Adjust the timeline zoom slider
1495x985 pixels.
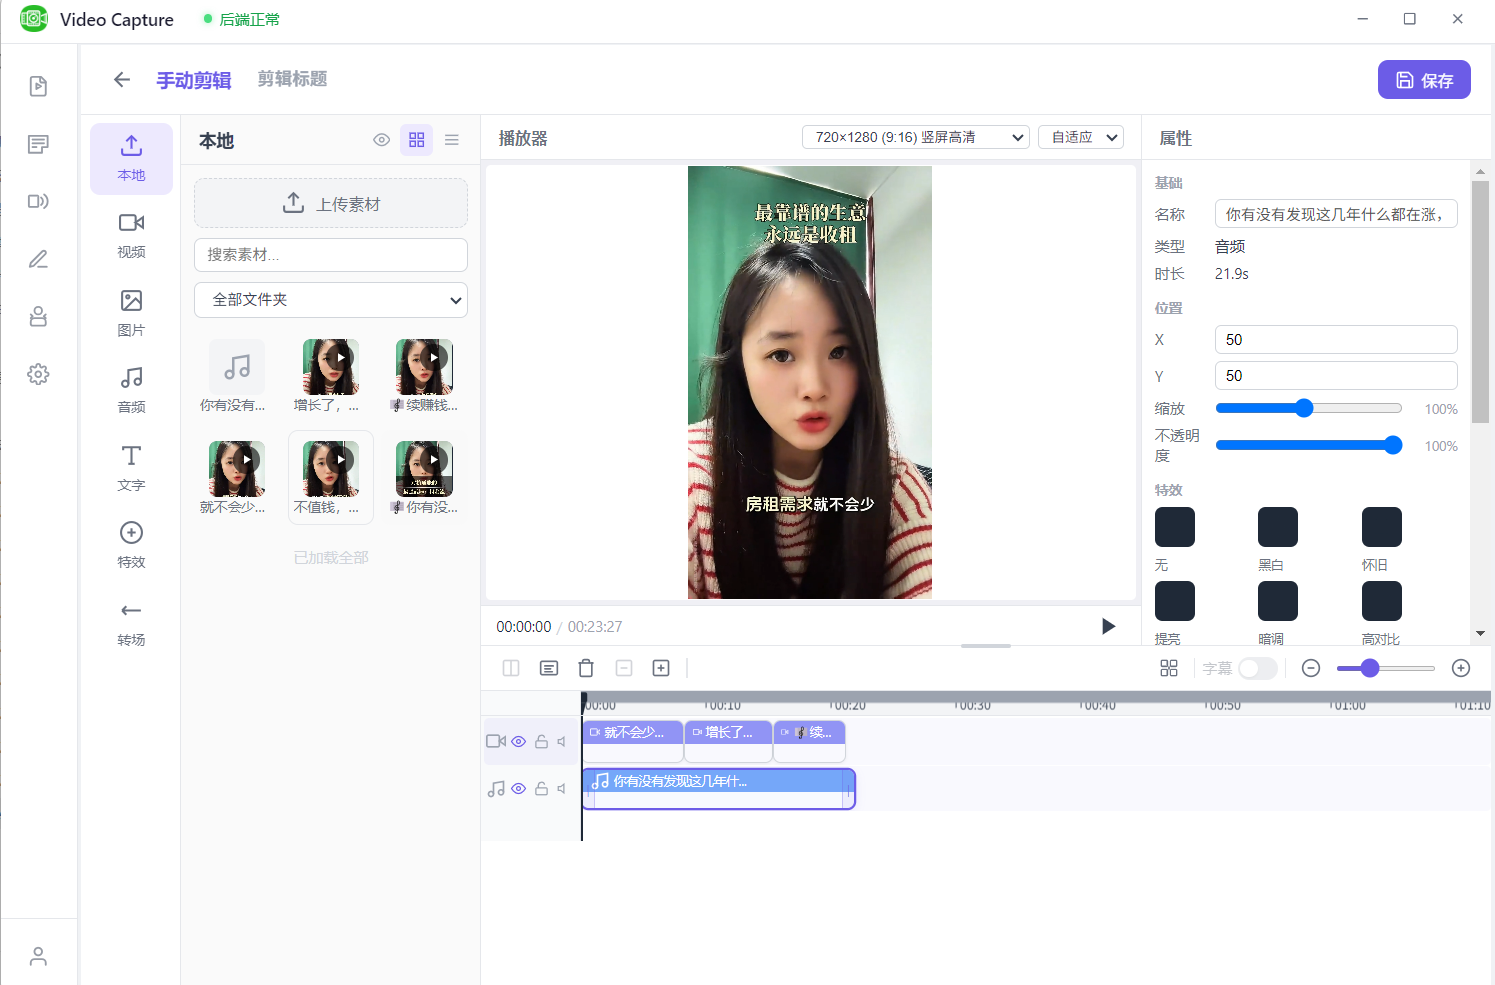click(1385, 668)
